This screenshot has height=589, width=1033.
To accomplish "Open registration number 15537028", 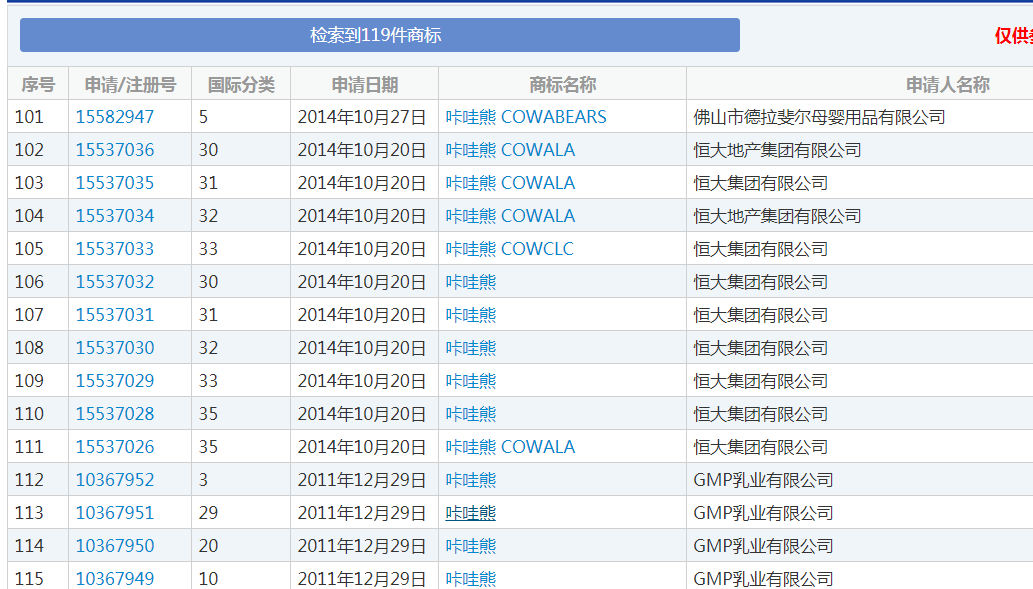I will click(115, 413).
